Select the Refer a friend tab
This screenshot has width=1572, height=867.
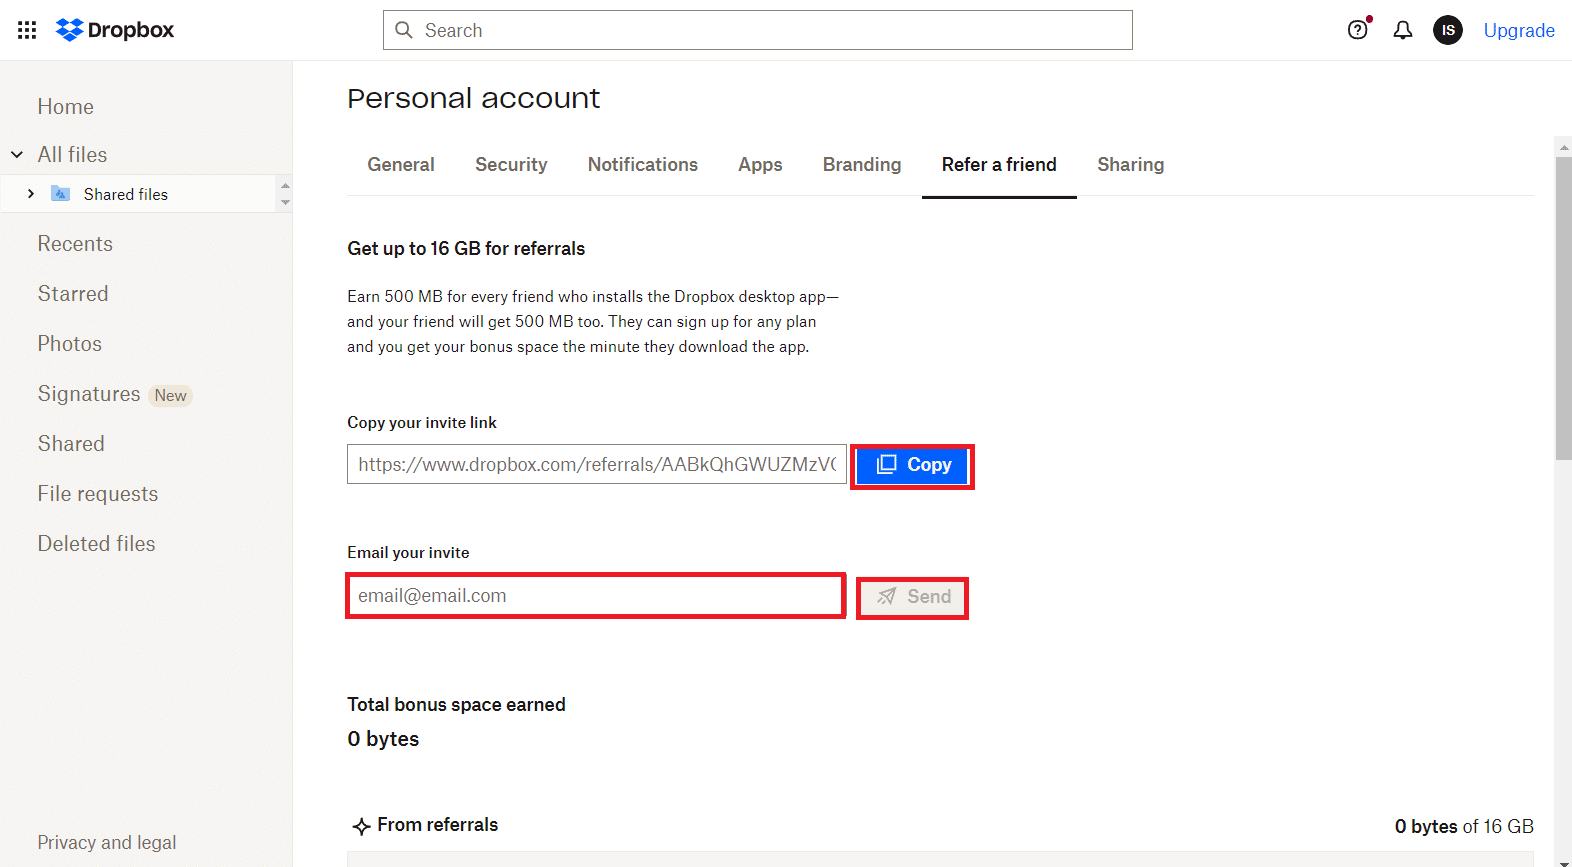tap(999, 165)
